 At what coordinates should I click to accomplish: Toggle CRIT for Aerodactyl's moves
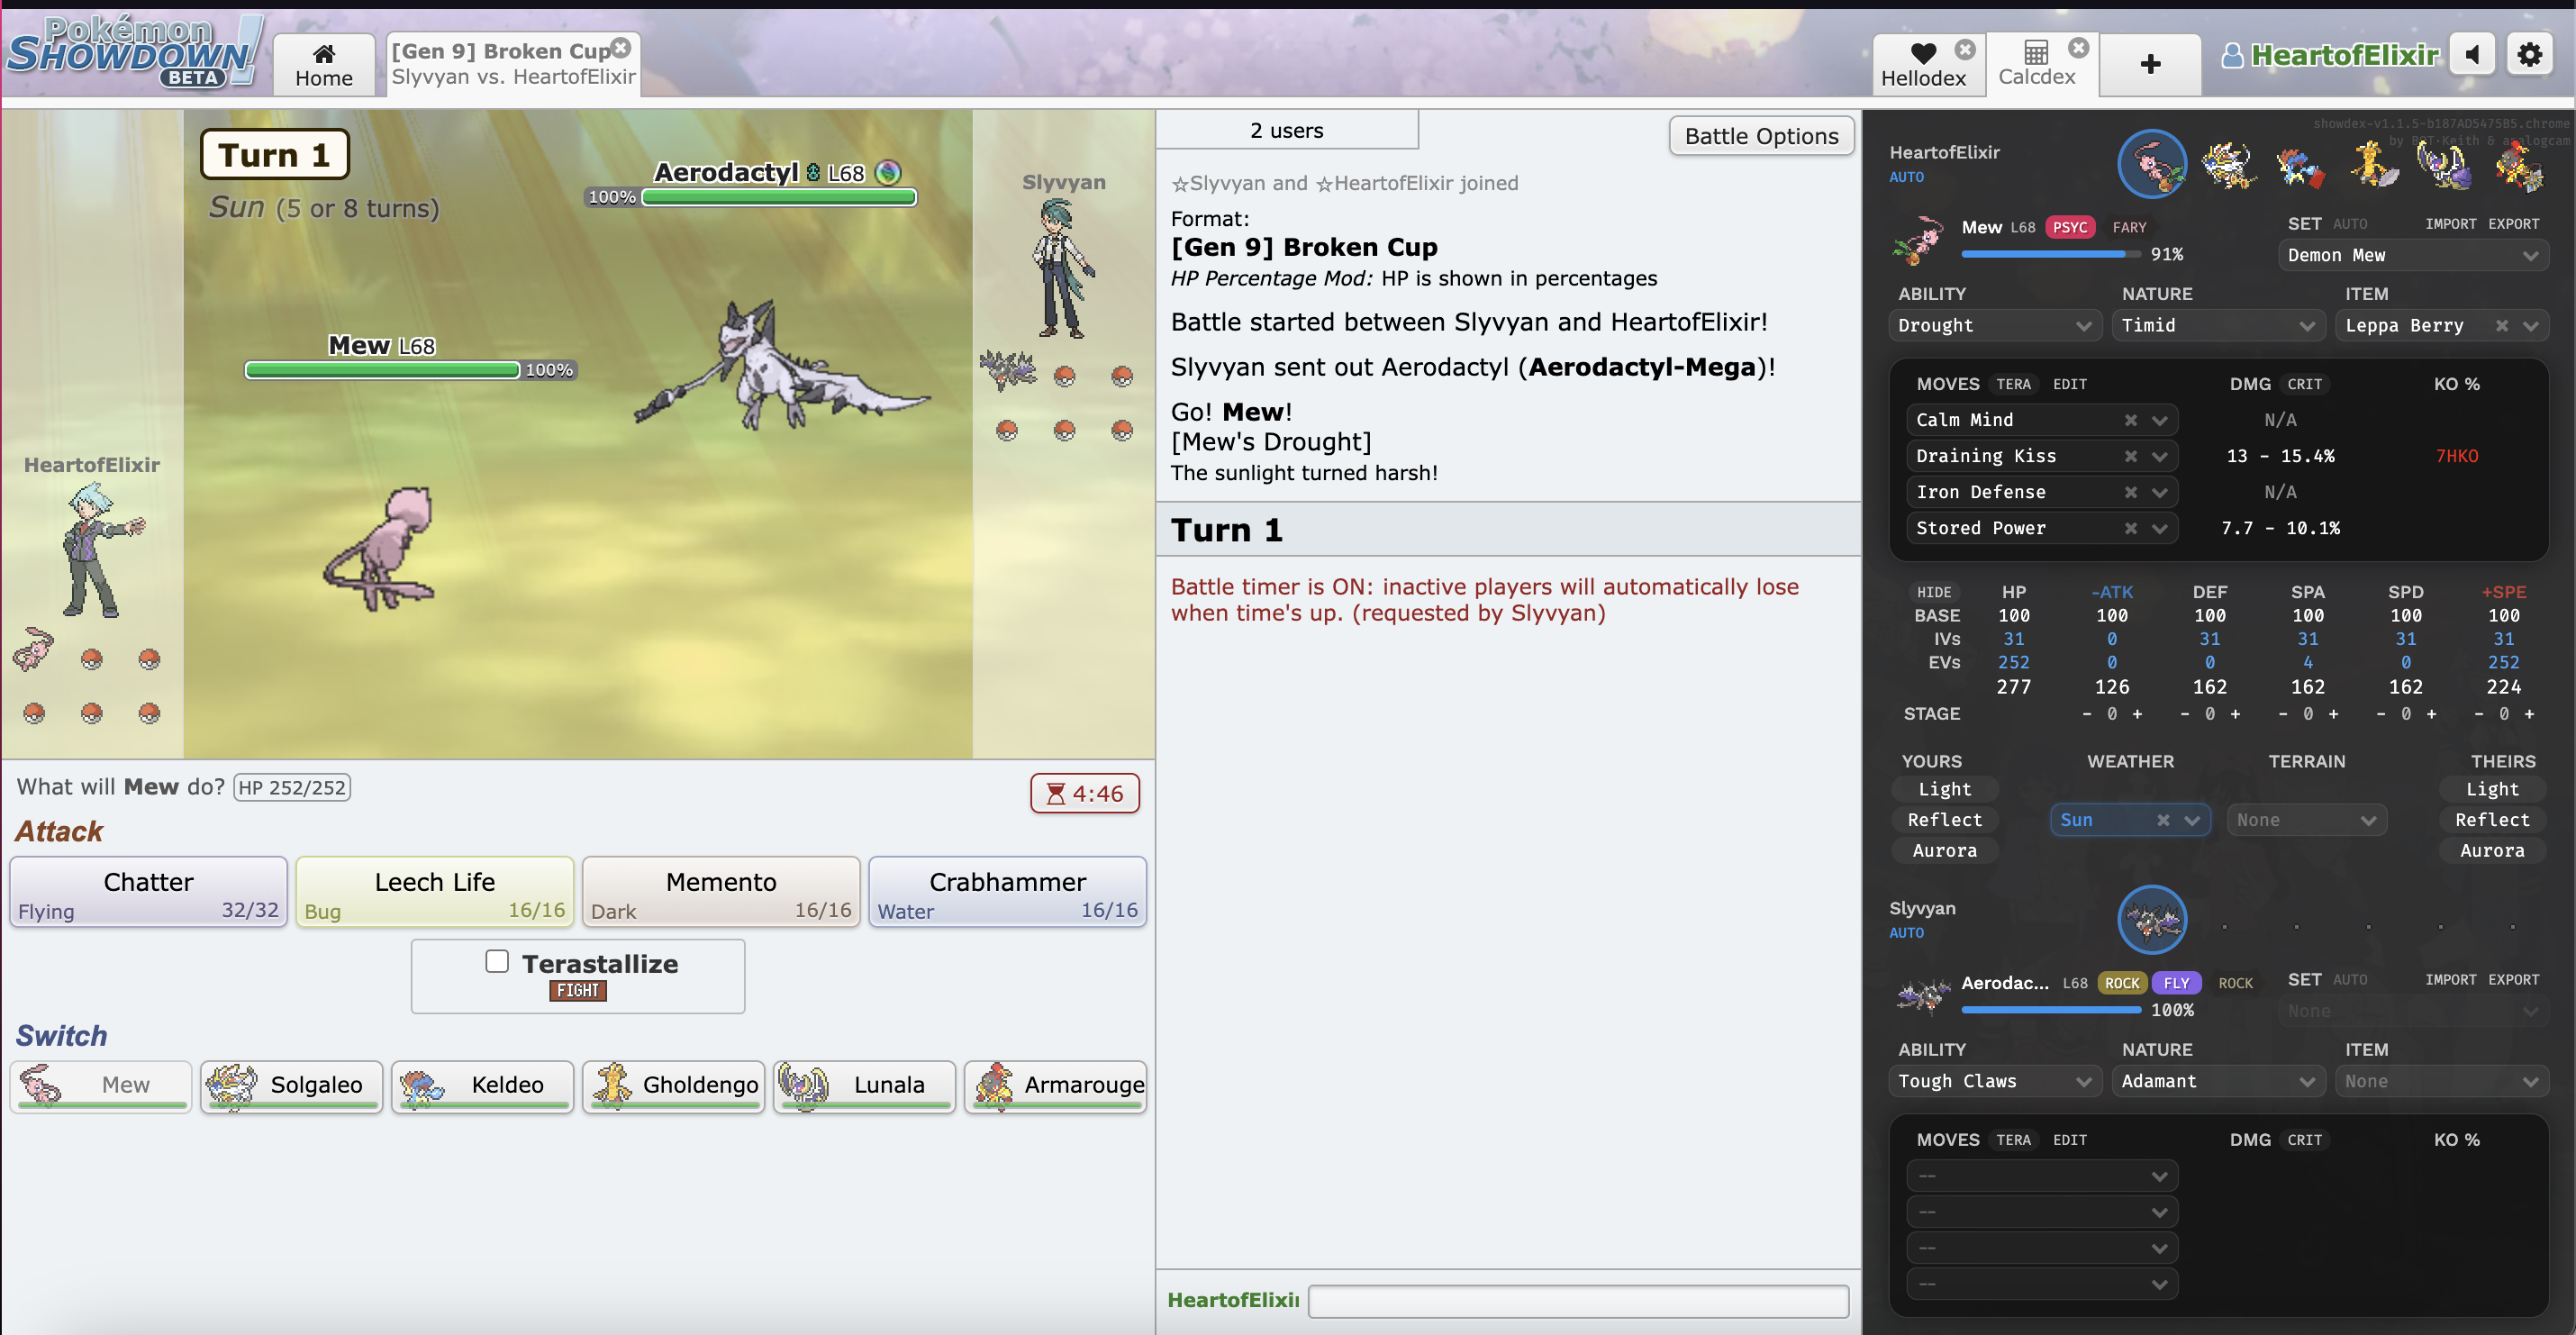[2304, 1140]
